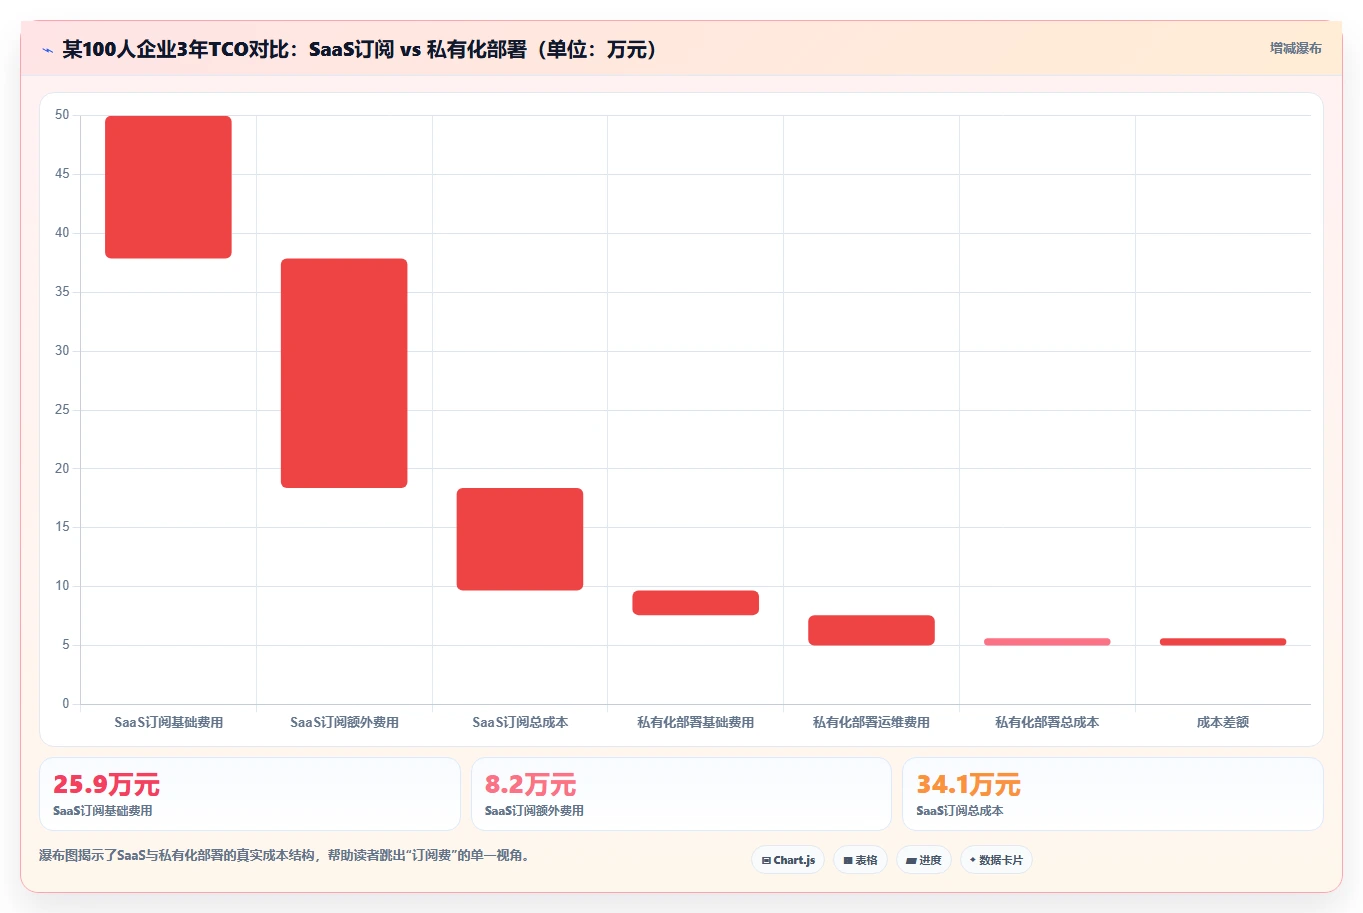Click the 私有化部署运维费用 waterfall bar

click(871, 630)
